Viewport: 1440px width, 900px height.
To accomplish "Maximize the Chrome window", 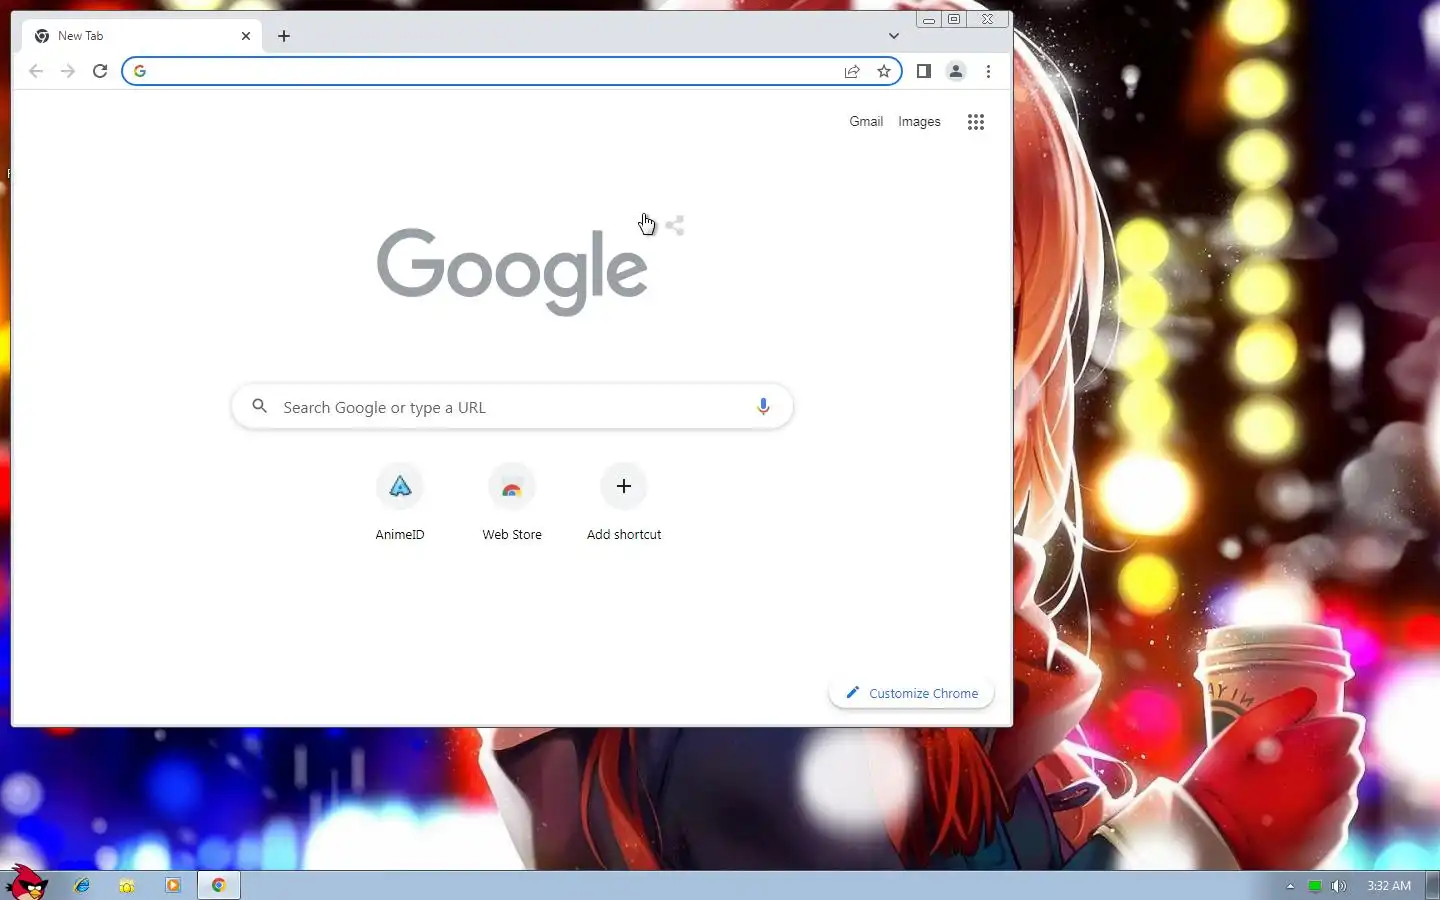I will 954,20.
